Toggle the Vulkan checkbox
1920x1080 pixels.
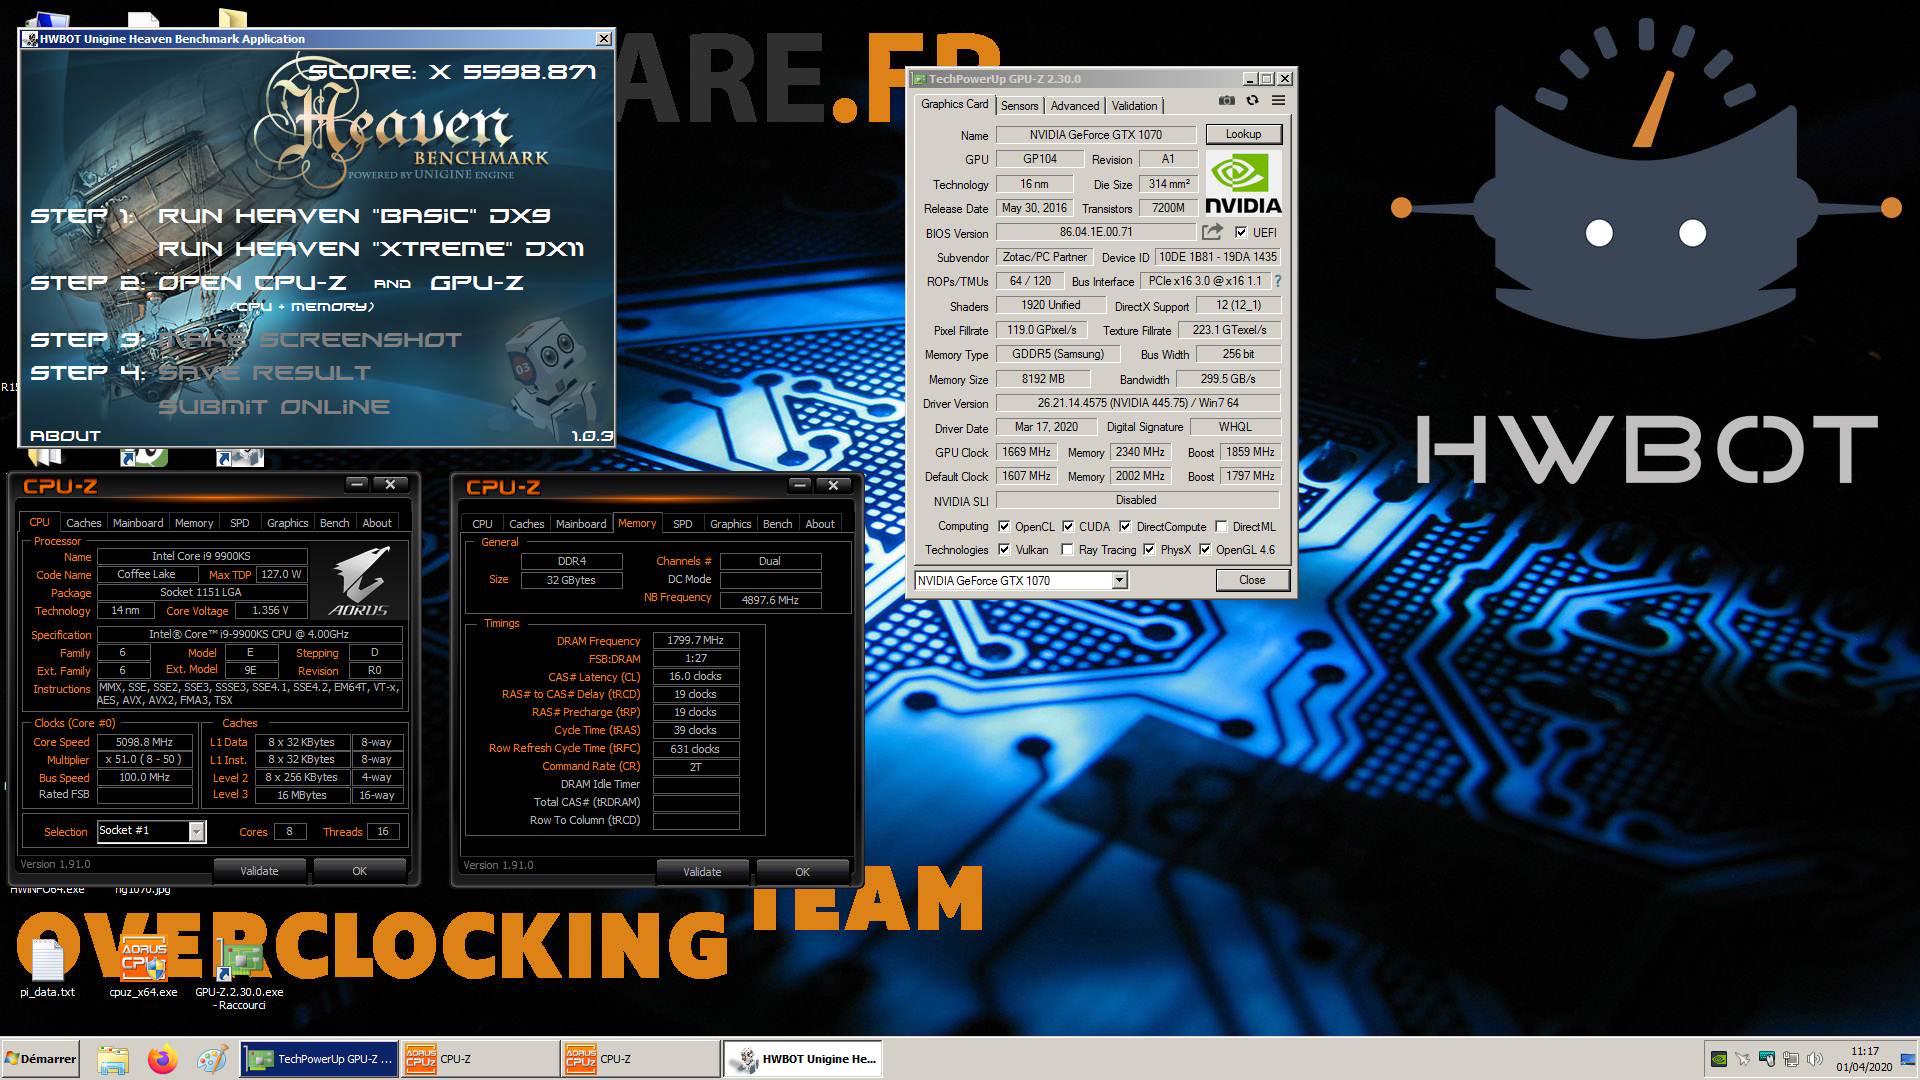(1004, 549)
